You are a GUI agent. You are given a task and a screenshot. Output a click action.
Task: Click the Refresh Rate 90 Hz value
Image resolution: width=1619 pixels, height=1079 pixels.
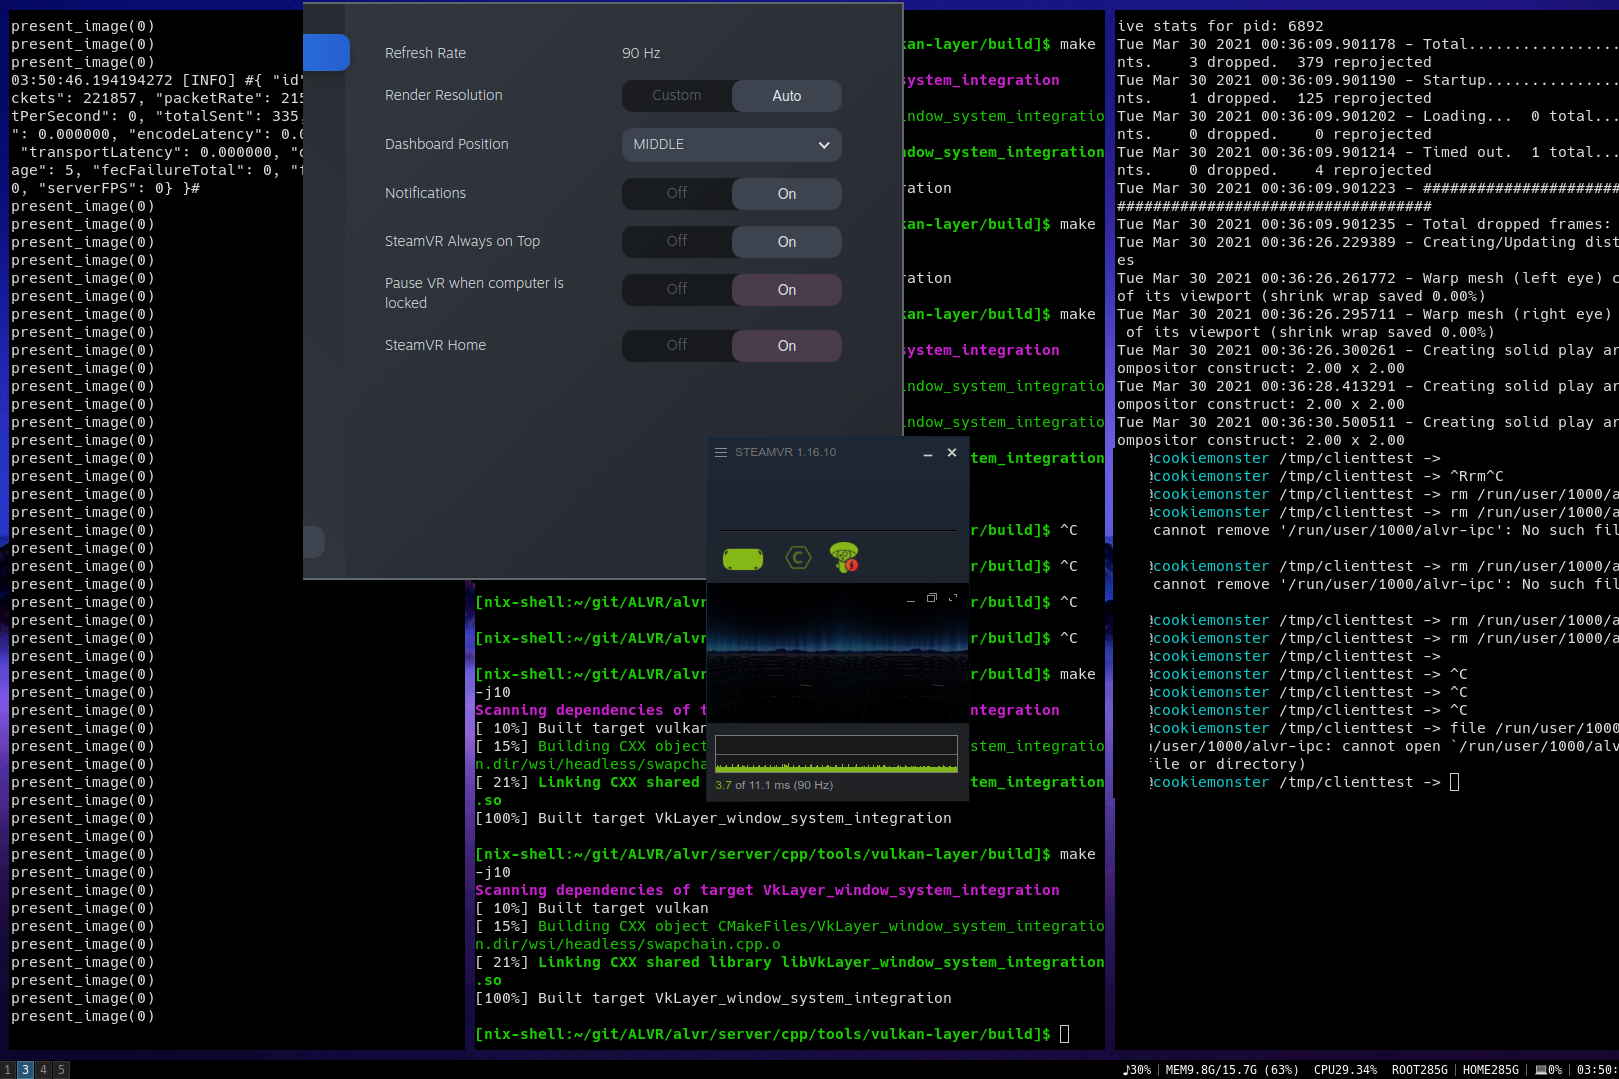pos(641,53)
